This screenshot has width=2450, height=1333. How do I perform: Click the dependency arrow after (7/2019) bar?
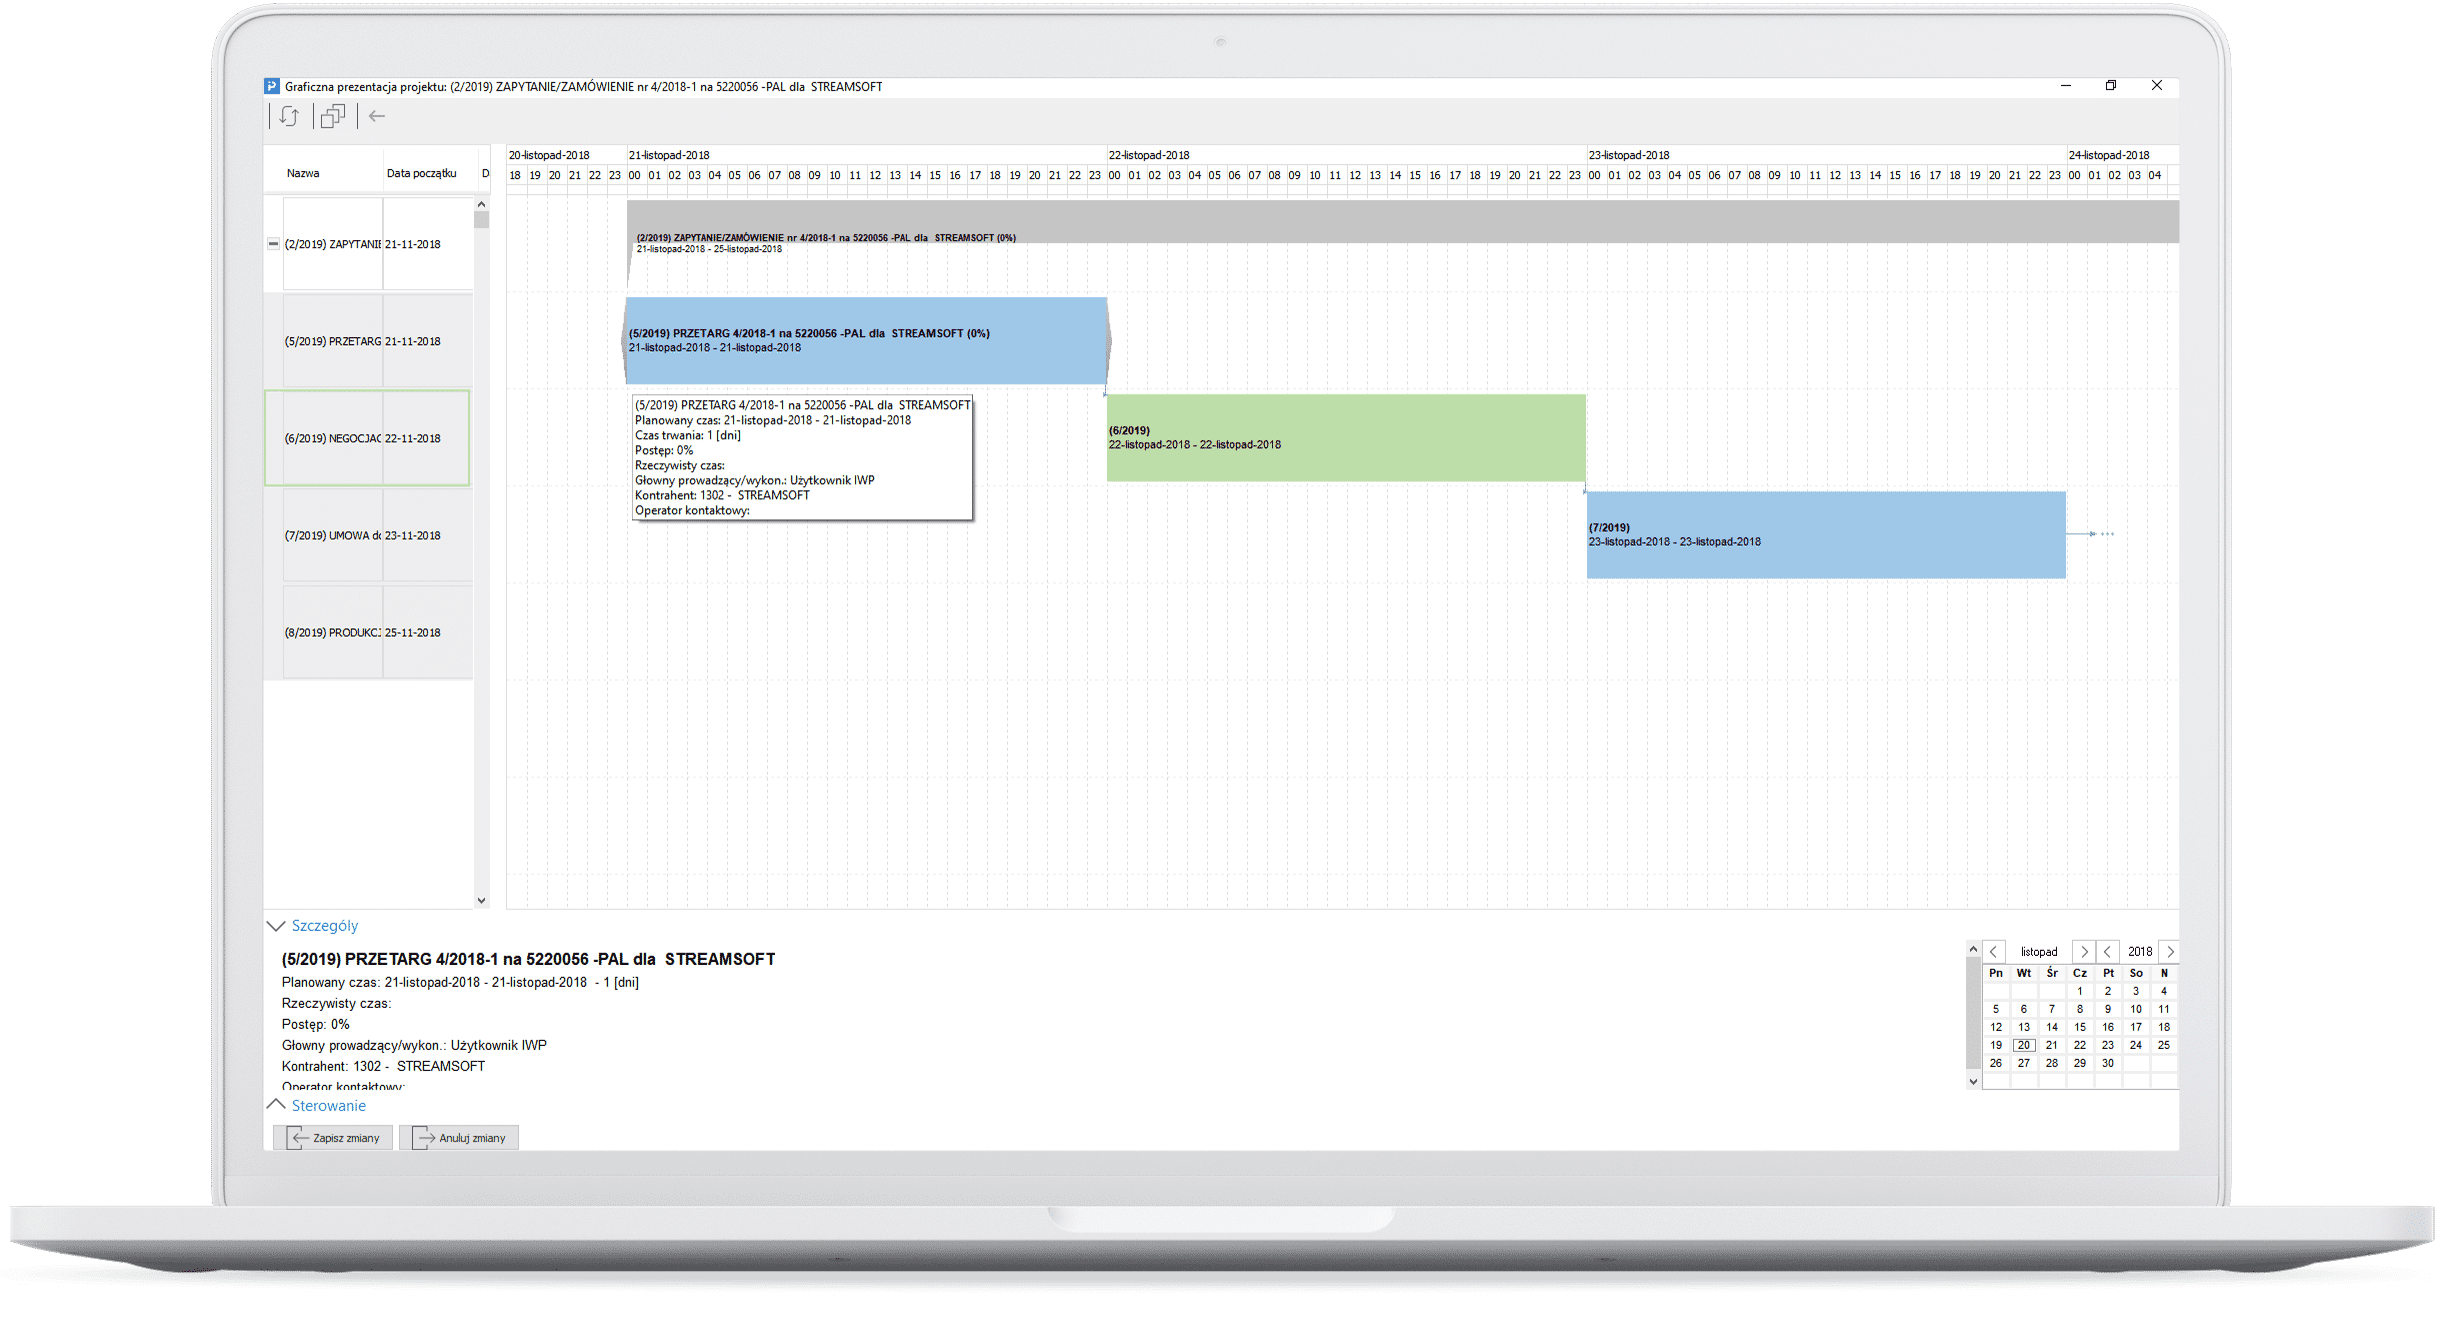click(2091, 534)
